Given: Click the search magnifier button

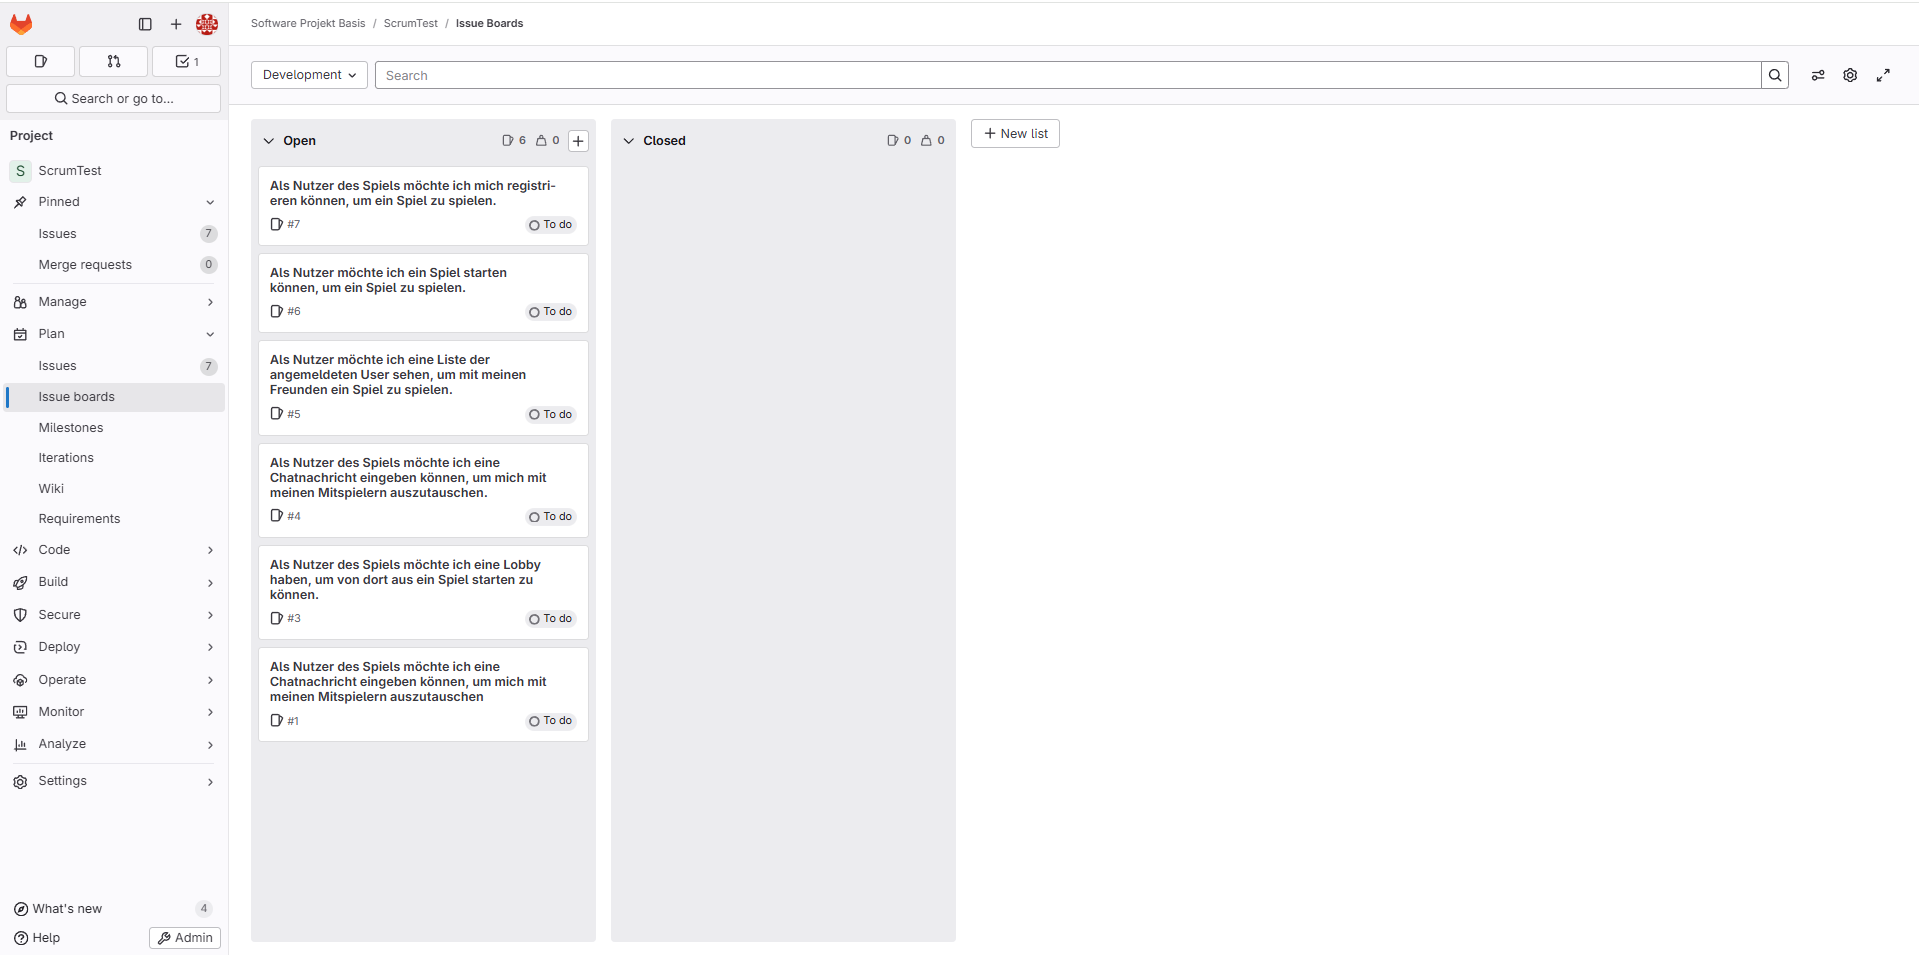Looking at the screenshot, I should (x=1775, y=75).
